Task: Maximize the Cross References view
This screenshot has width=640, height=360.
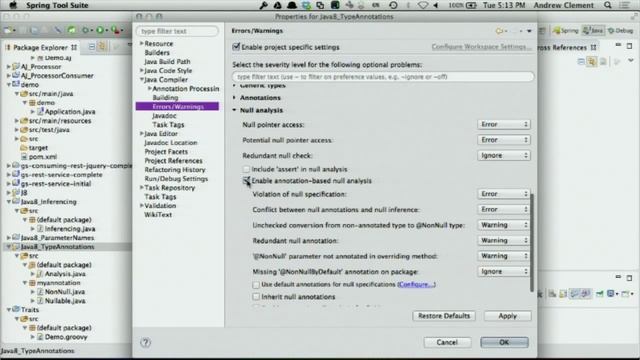Action: pyautogui.click(x=629, y=46)
